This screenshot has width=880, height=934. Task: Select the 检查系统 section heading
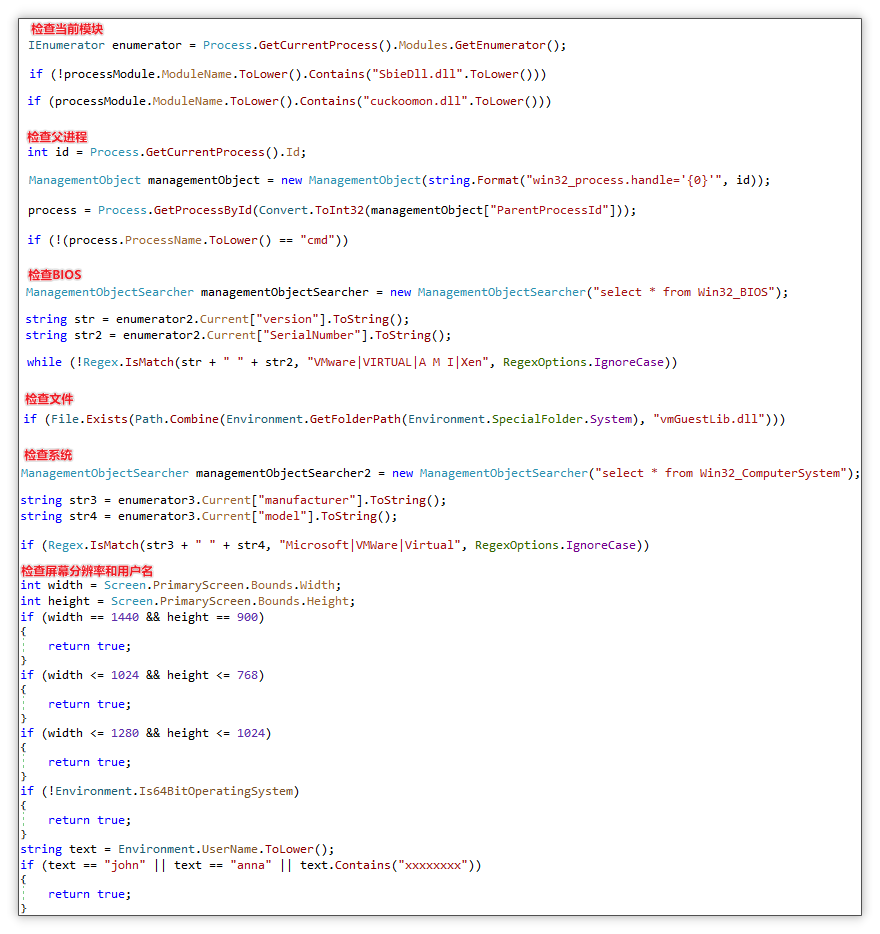click(49, 455)
